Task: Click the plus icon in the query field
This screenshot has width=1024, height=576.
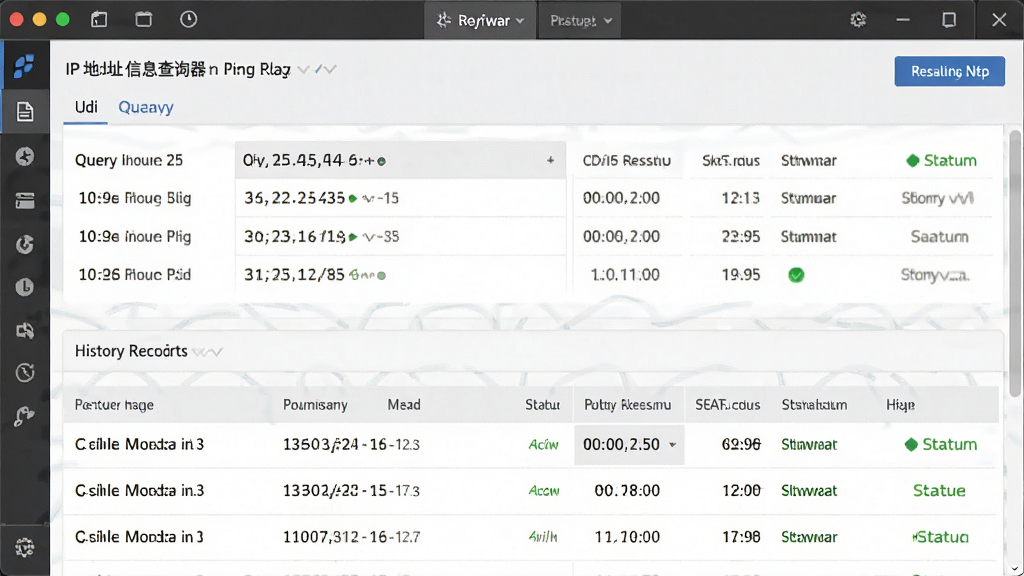Action: click(551, 160)
